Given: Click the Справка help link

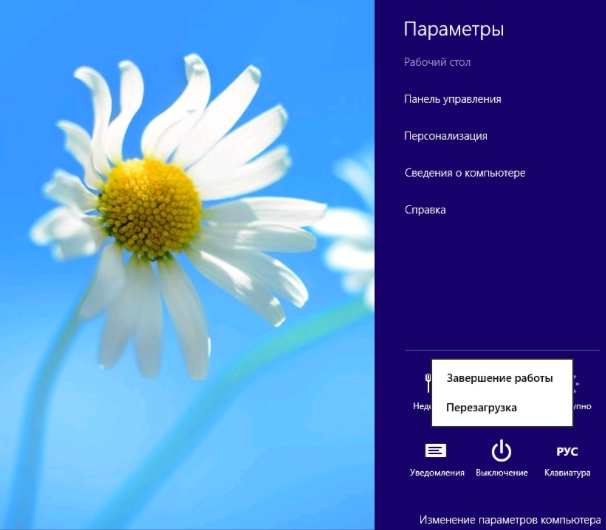Looking at the screenshot, I should pos(424,210).
